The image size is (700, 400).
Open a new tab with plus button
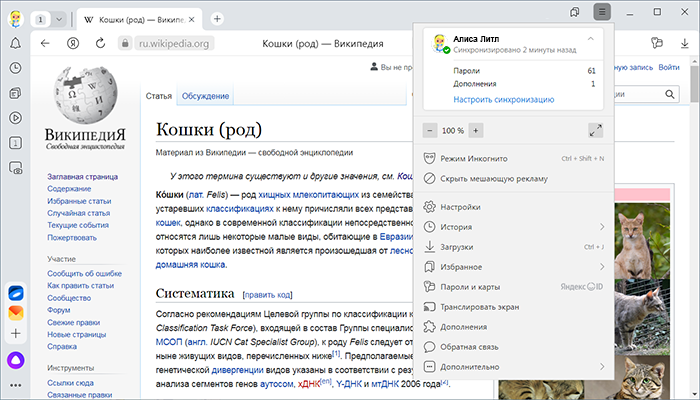click(x=217, y=19)
